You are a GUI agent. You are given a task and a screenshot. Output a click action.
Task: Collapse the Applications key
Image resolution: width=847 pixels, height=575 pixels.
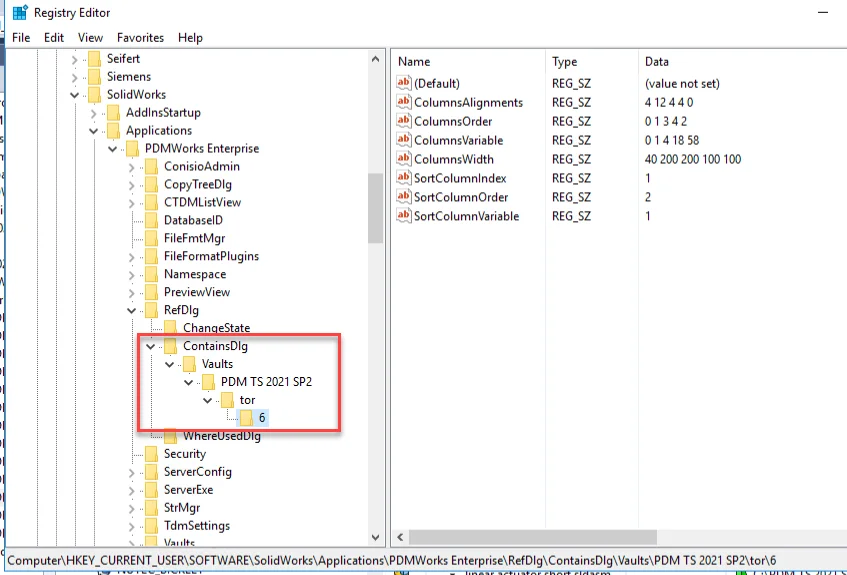93,131
